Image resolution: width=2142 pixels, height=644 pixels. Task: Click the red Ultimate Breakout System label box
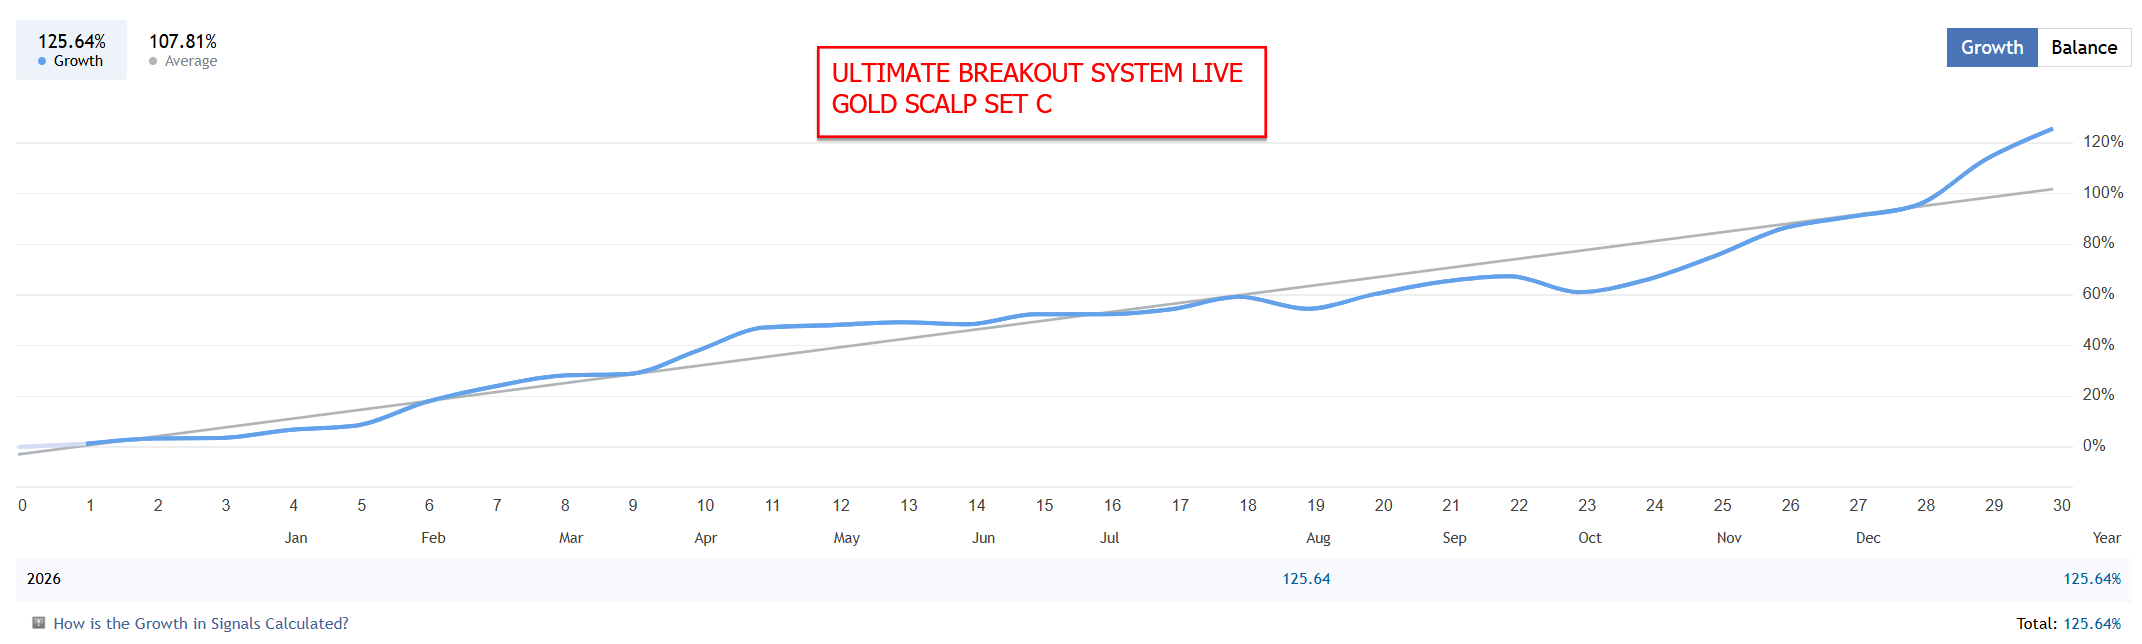coord(1041,91)
